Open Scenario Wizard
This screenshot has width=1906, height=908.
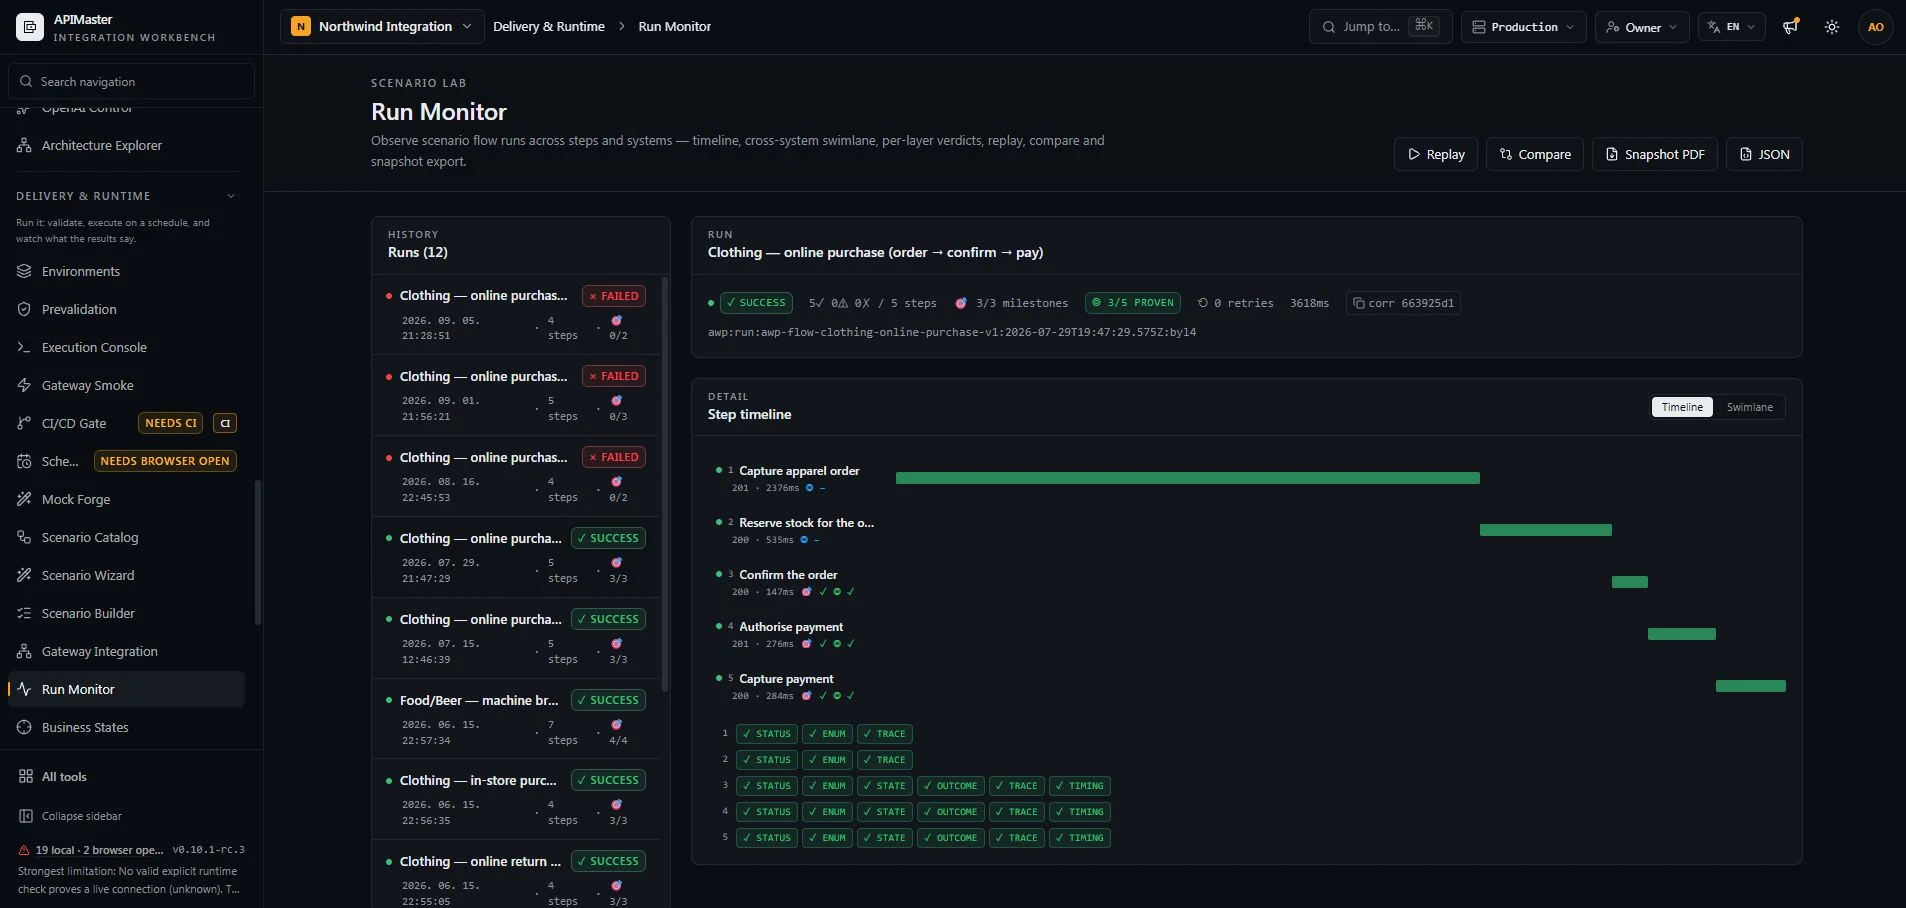(x=126, y=575)
